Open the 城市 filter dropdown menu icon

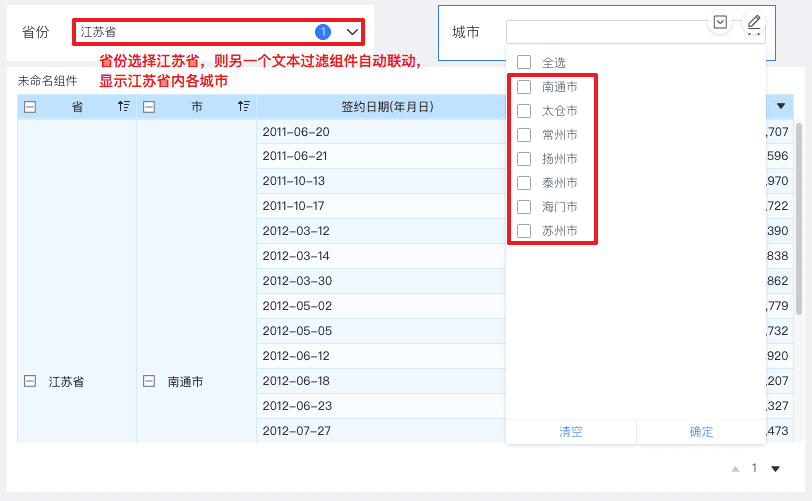pos(720,22)
